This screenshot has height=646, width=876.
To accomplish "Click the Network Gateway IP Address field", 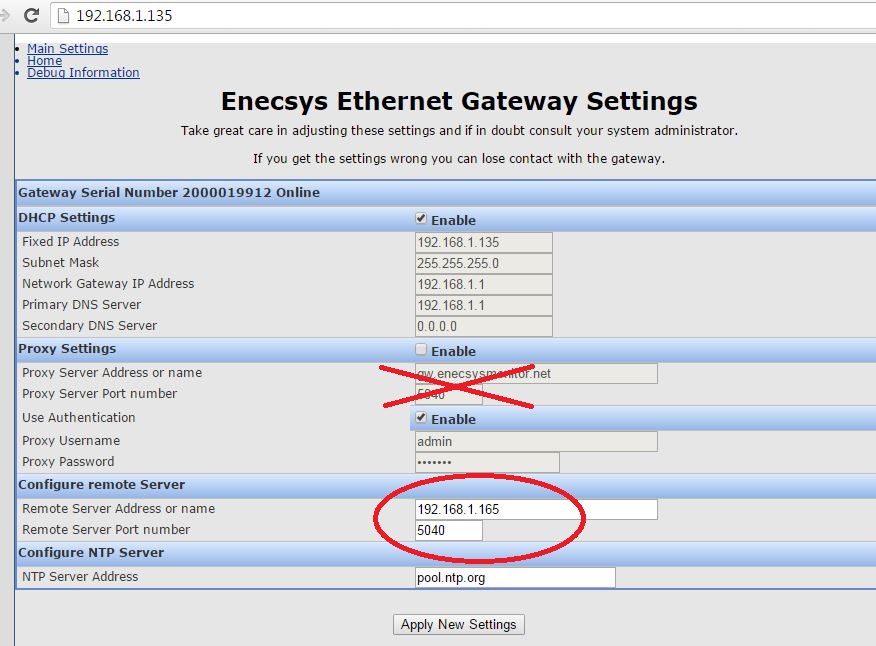I will pyautogui.click(x=484, y=284).
